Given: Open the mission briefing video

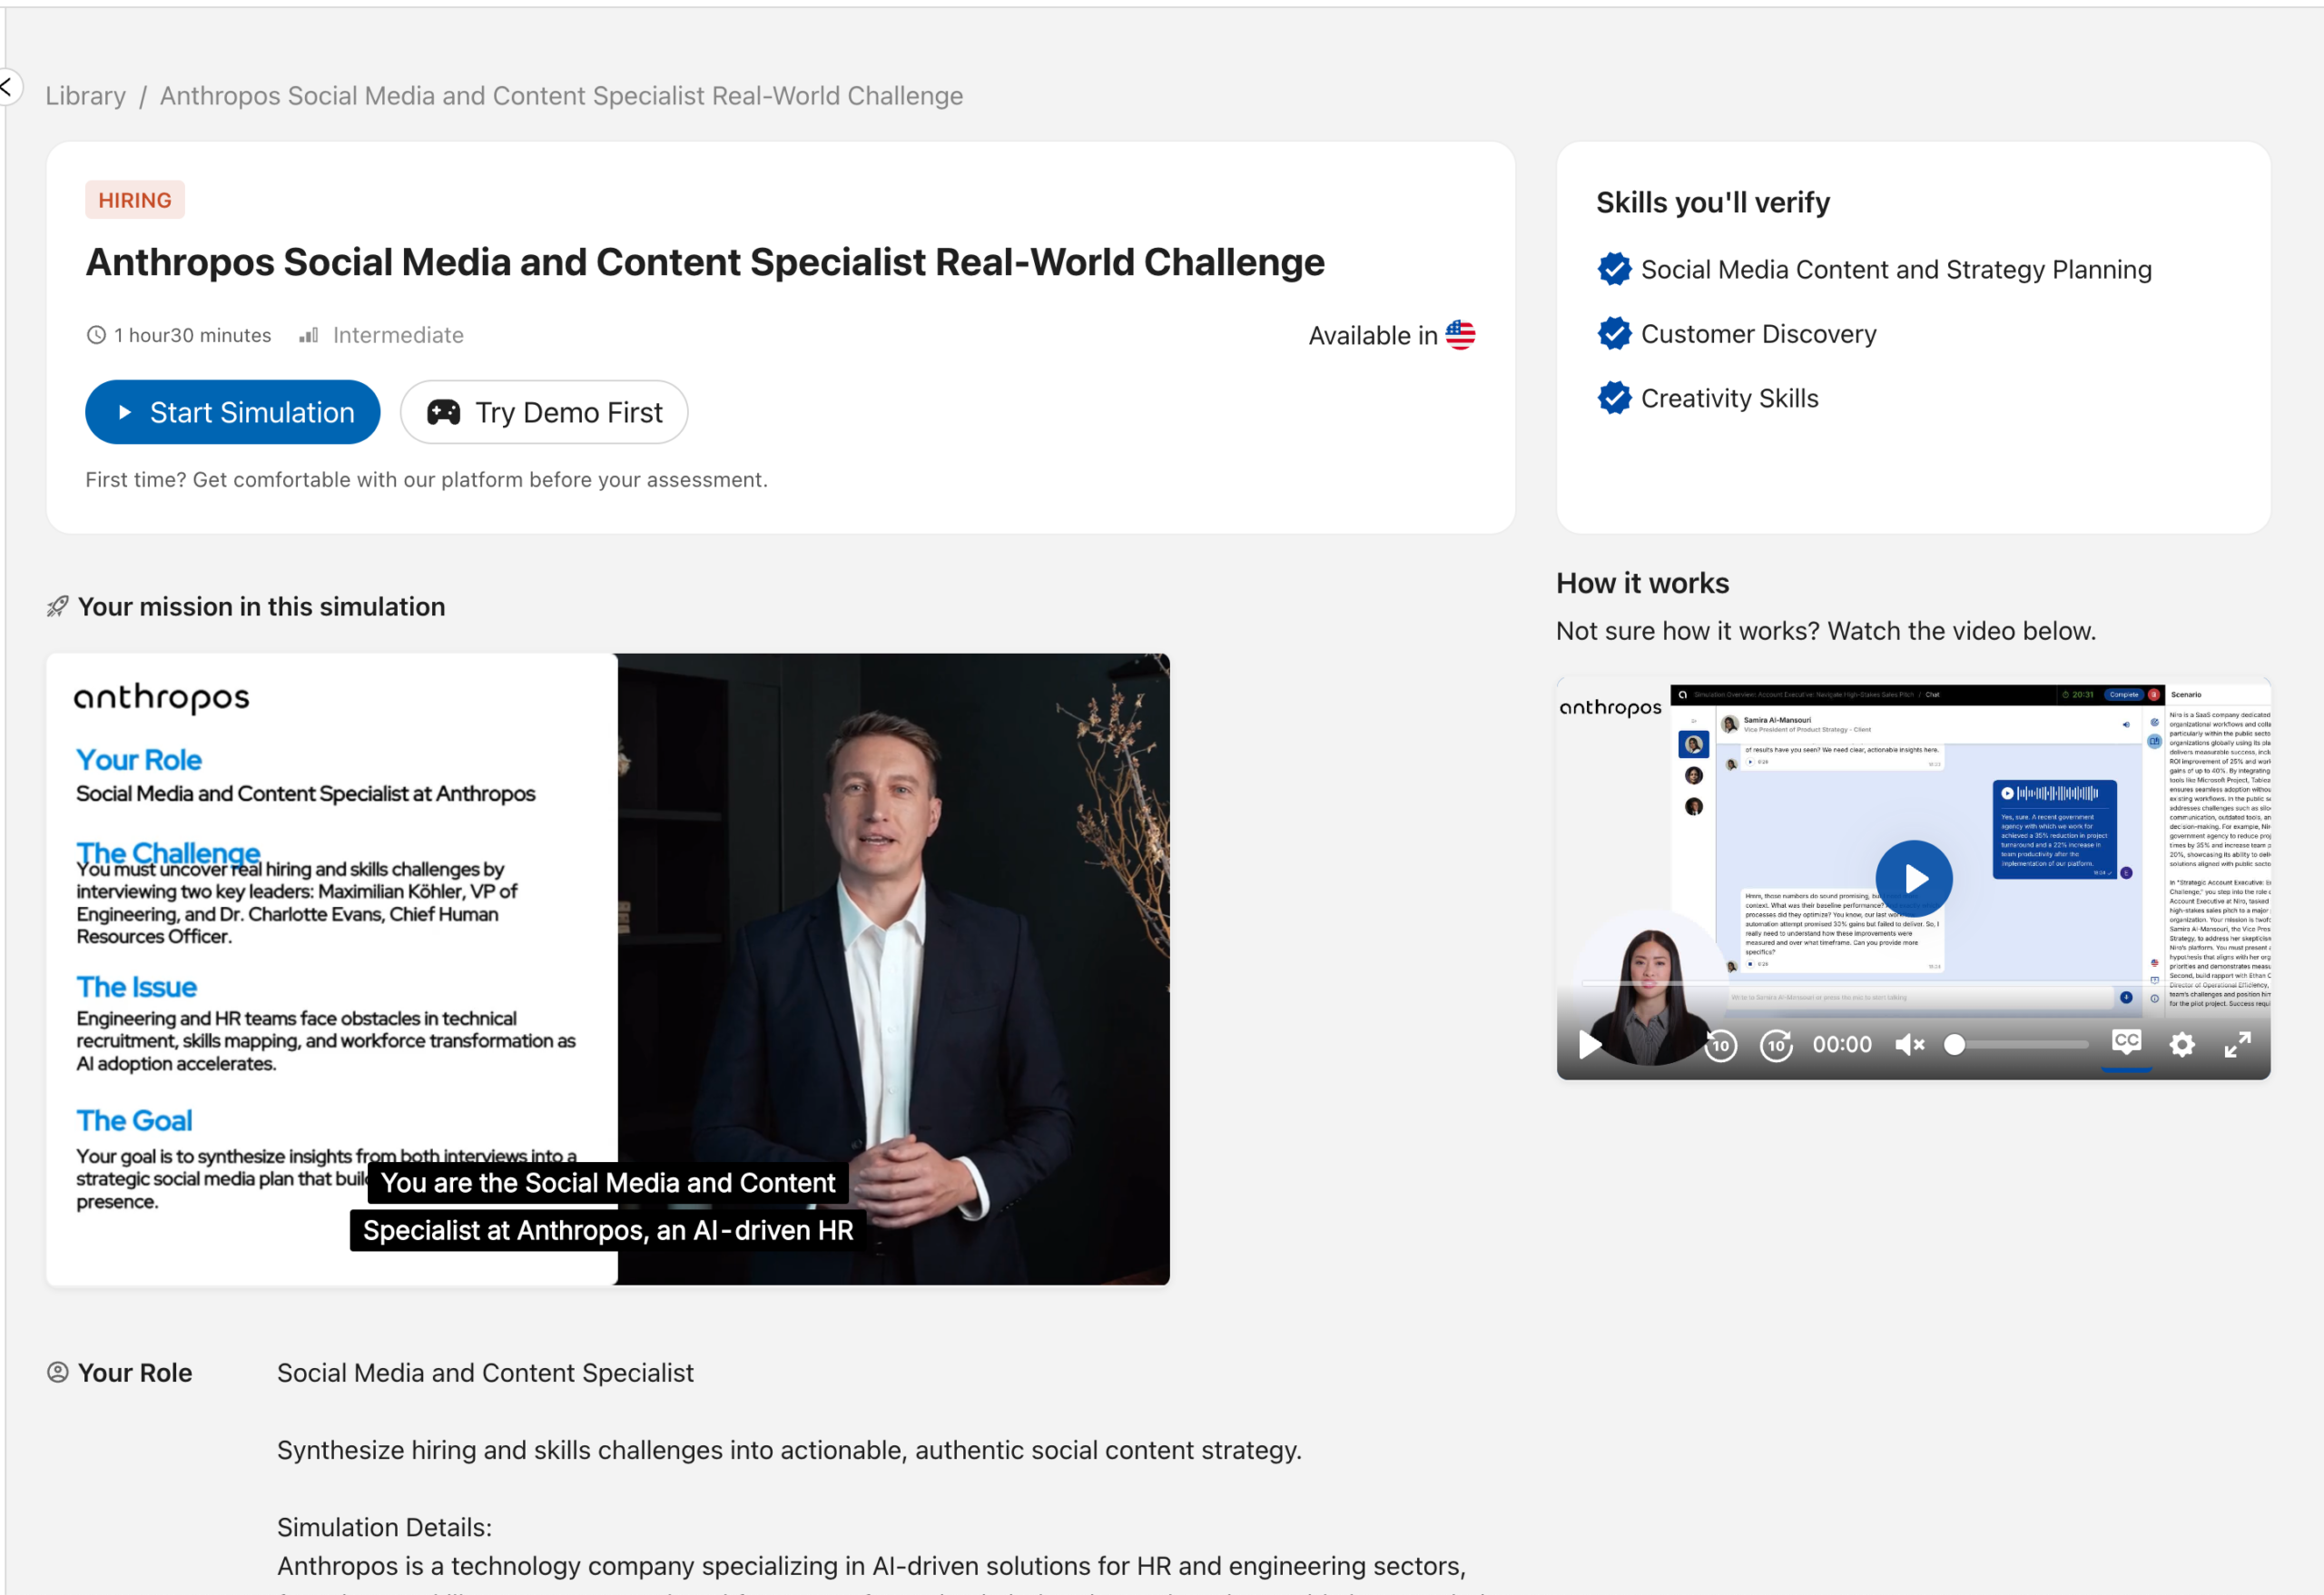Looking at the screenshot, I should tap(608, 969).
